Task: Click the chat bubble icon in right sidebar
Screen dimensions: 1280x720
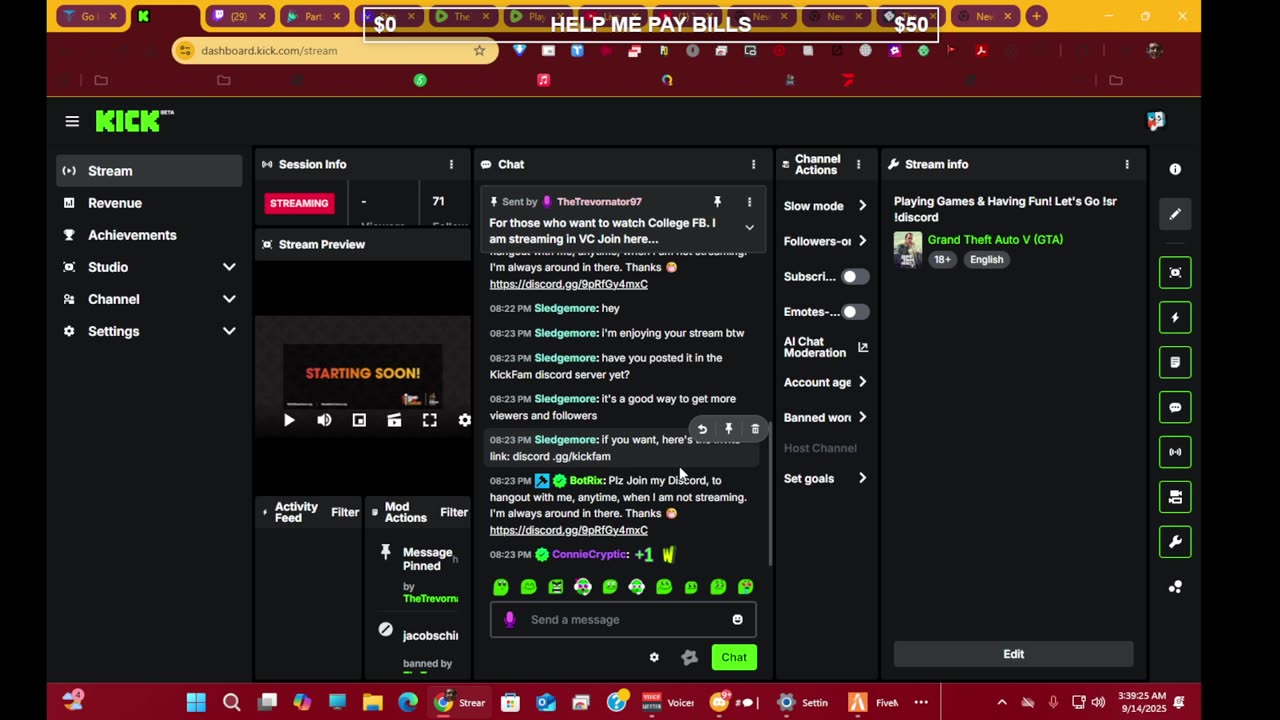Action: 1175,407
